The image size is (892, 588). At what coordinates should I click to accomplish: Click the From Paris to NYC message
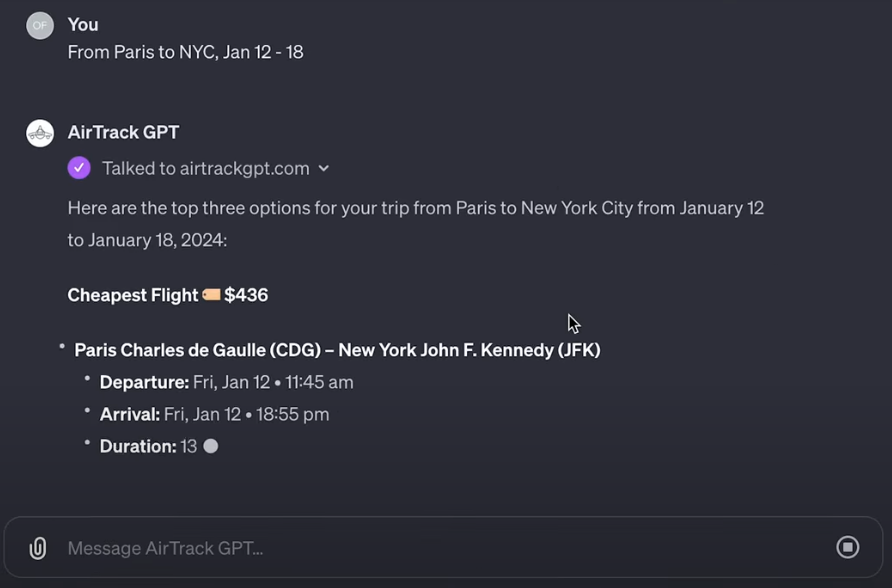coord(185,52)
